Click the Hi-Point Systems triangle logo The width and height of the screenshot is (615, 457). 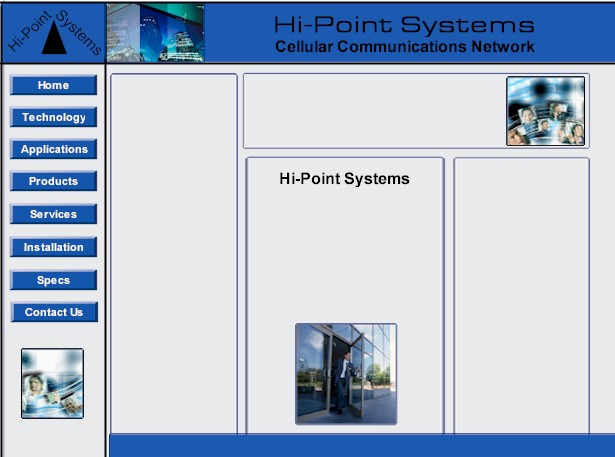(54, 33)
